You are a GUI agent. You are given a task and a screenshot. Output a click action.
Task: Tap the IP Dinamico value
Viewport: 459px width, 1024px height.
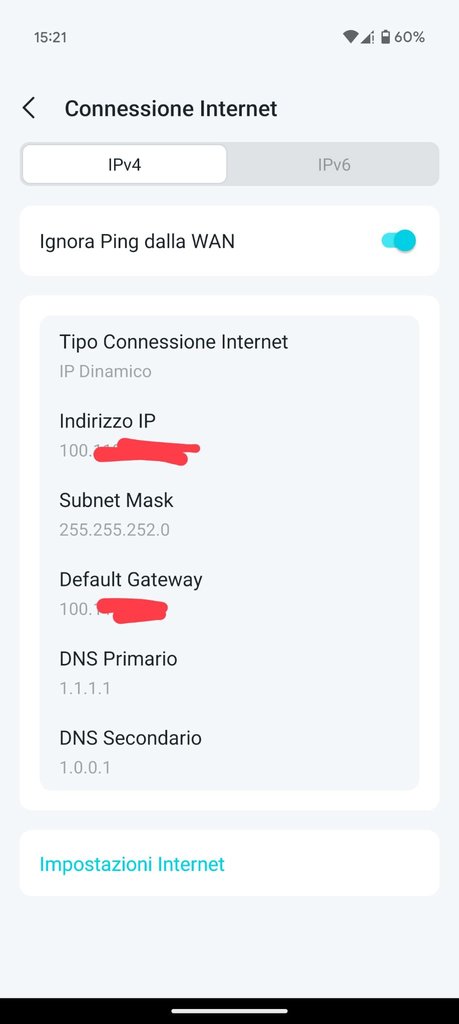[105, 372]
